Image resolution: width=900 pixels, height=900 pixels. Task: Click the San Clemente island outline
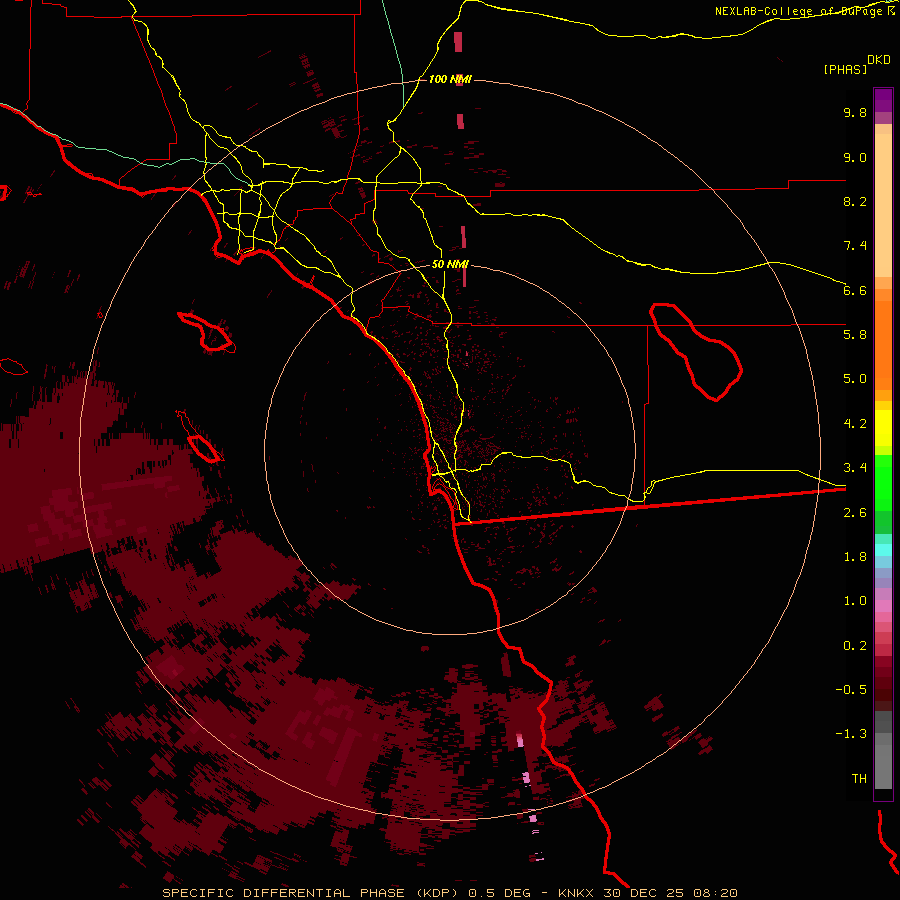199,437
